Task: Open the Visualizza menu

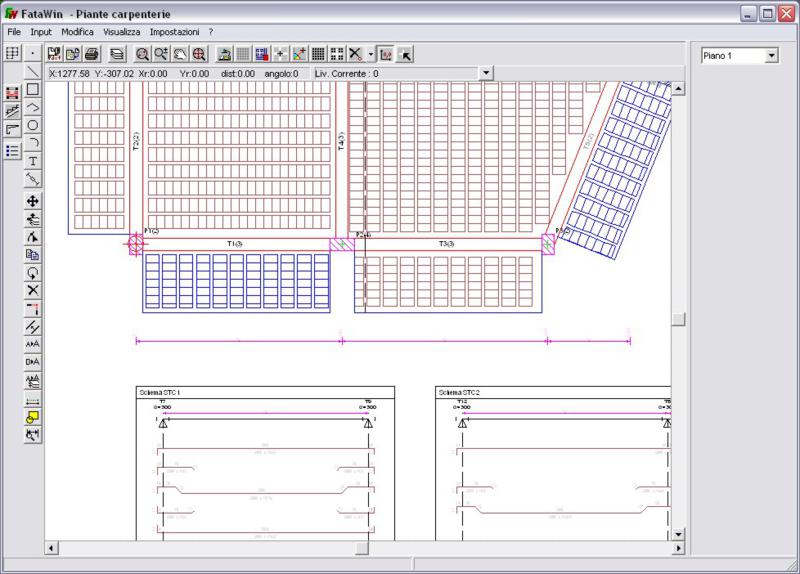Action: (121, 32)
